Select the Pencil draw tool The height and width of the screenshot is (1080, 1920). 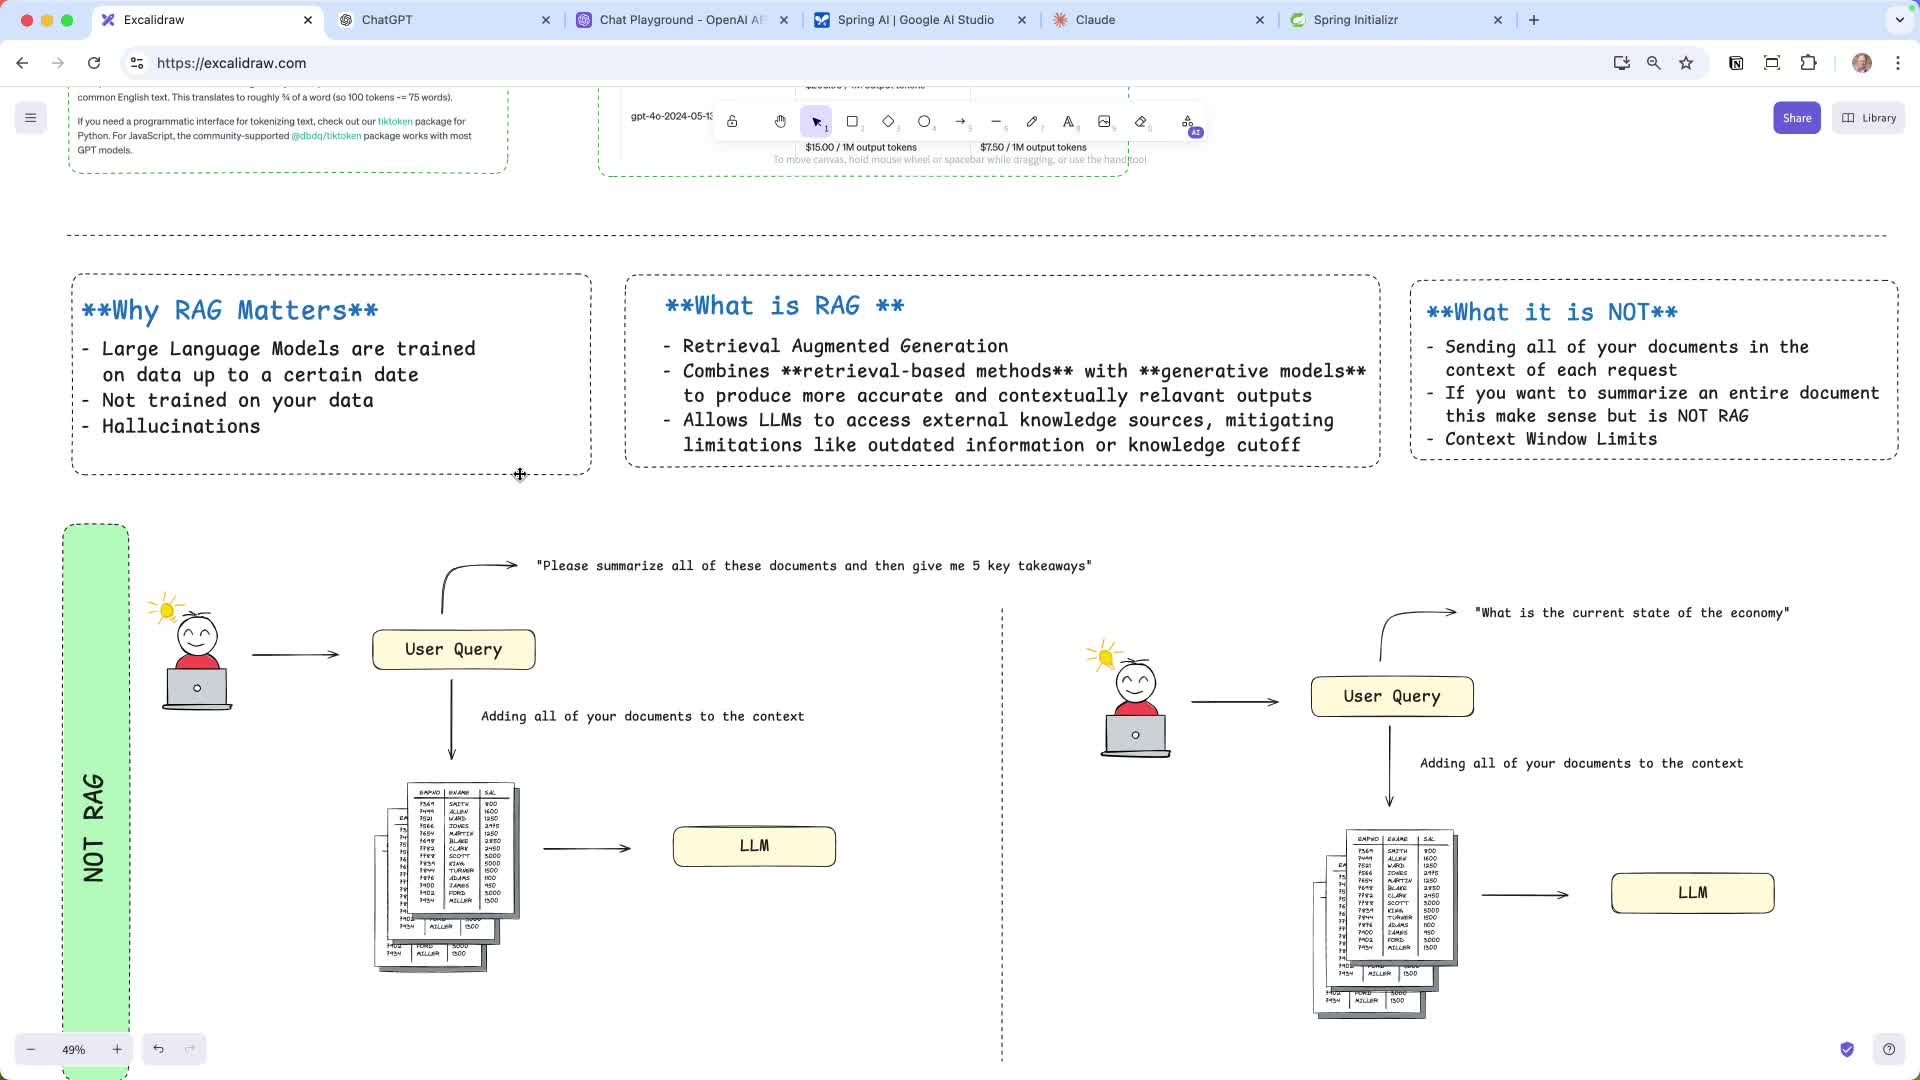coord(1032,122)
